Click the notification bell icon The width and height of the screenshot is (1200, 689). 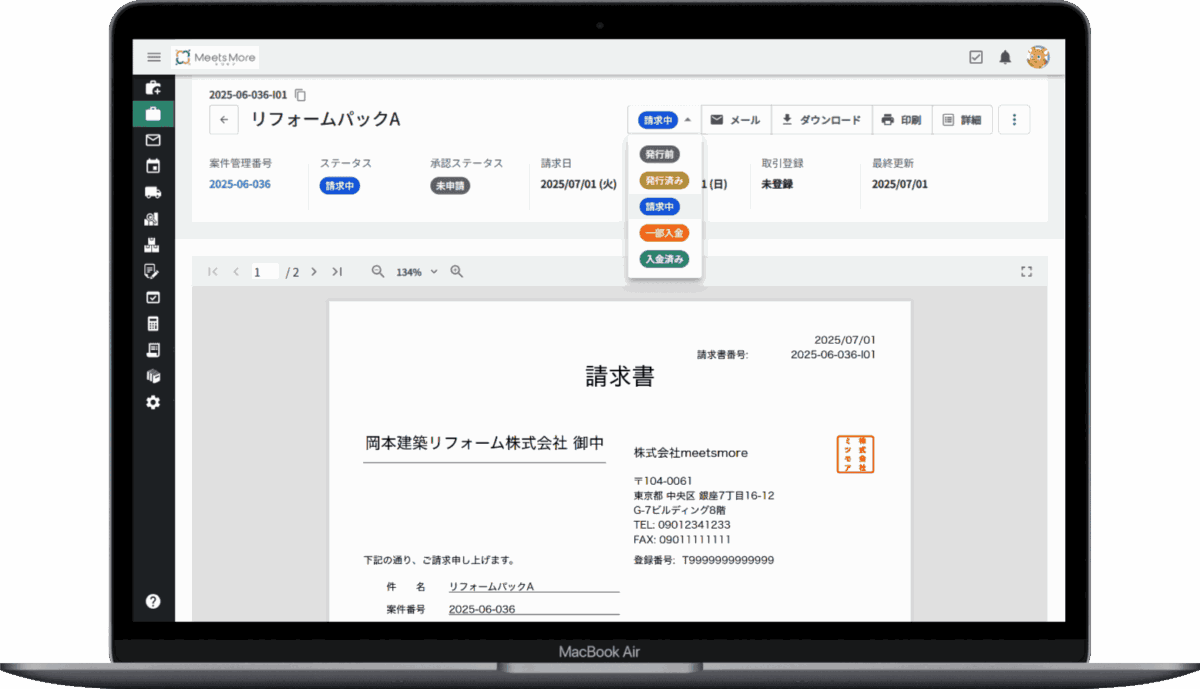tap(1005, 57)
